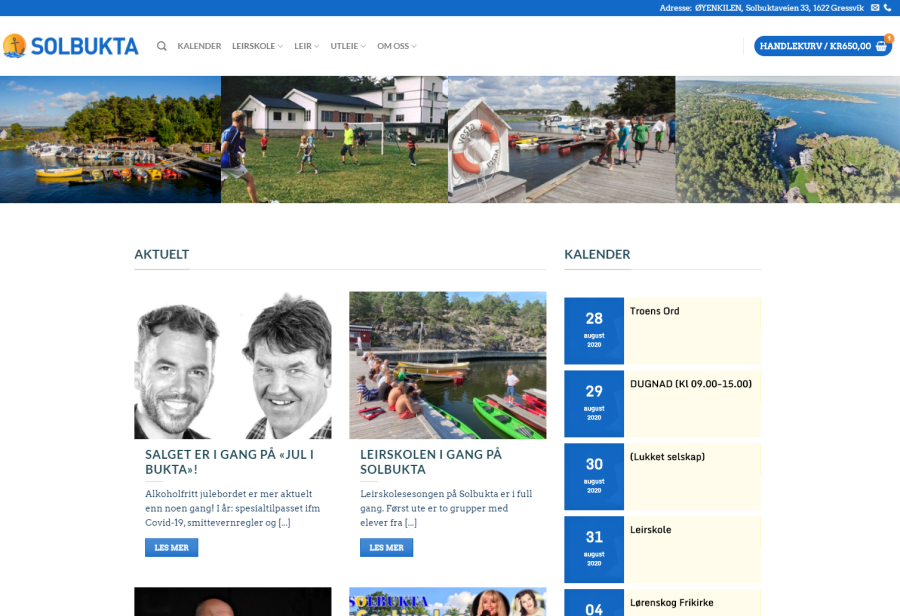Expand the Leirskole dropdown menu
Screen dimensions: 900x616
(257, 46)
